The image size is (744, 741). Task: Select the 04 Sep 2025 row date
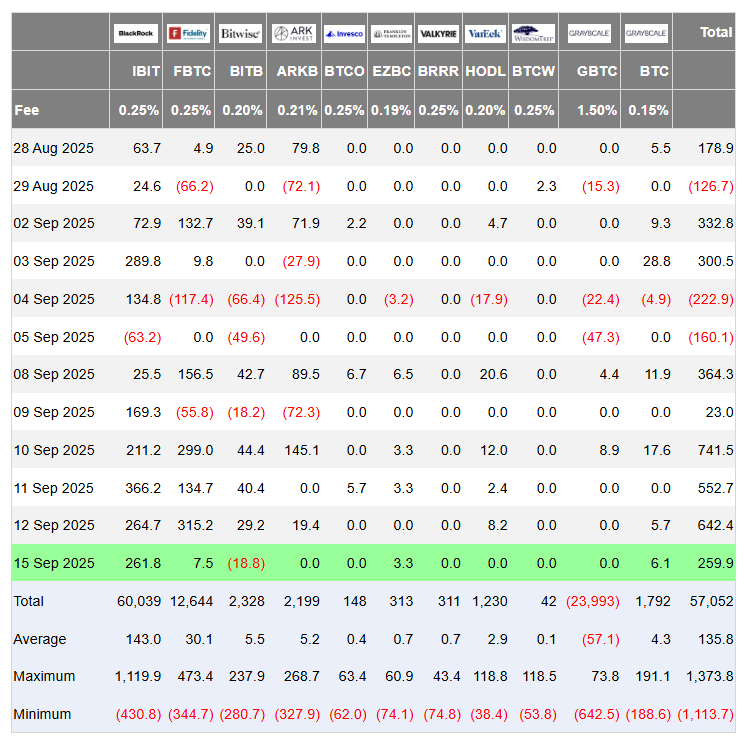pos(54,299)
